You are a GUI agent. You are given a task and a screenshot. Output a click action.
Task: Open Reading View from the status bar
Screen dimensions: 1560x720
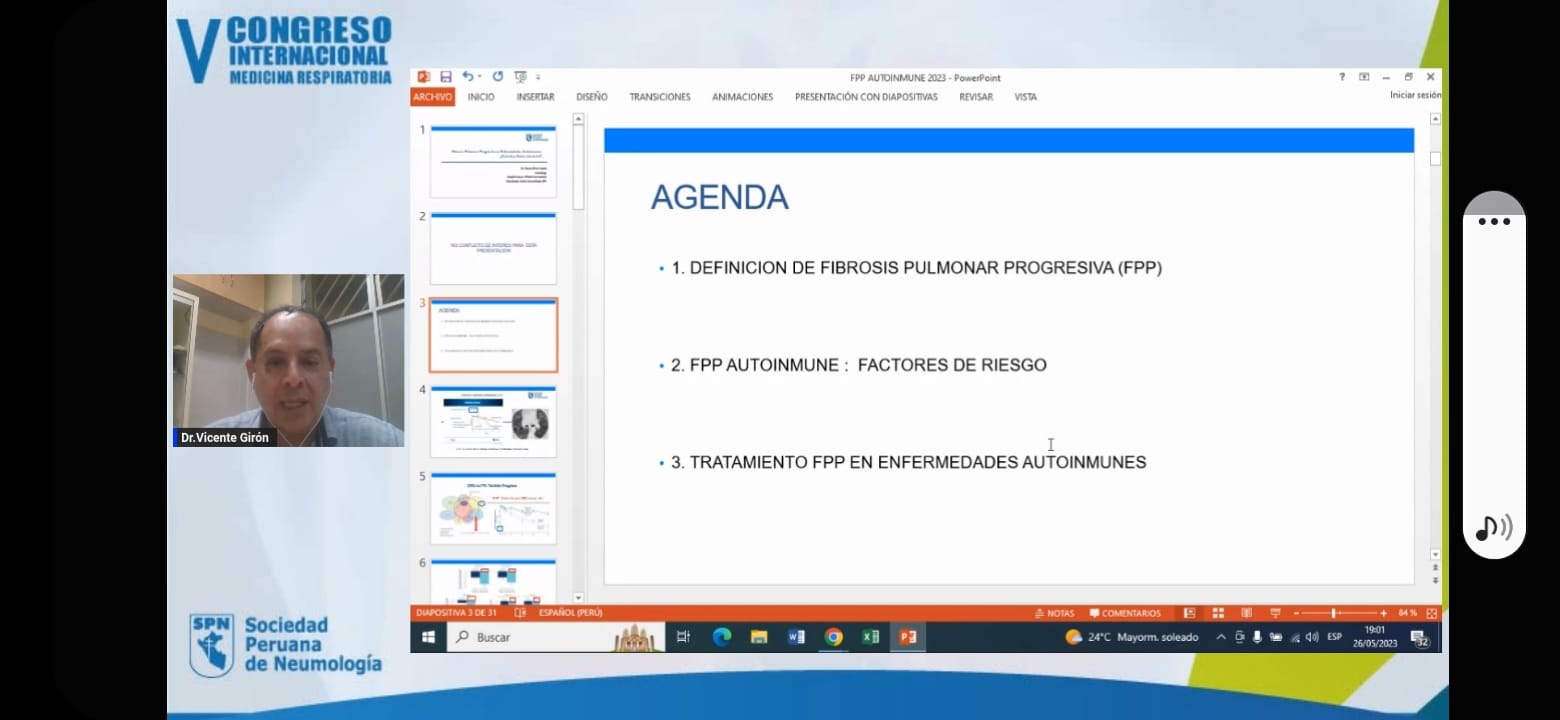pos(1246,613)
